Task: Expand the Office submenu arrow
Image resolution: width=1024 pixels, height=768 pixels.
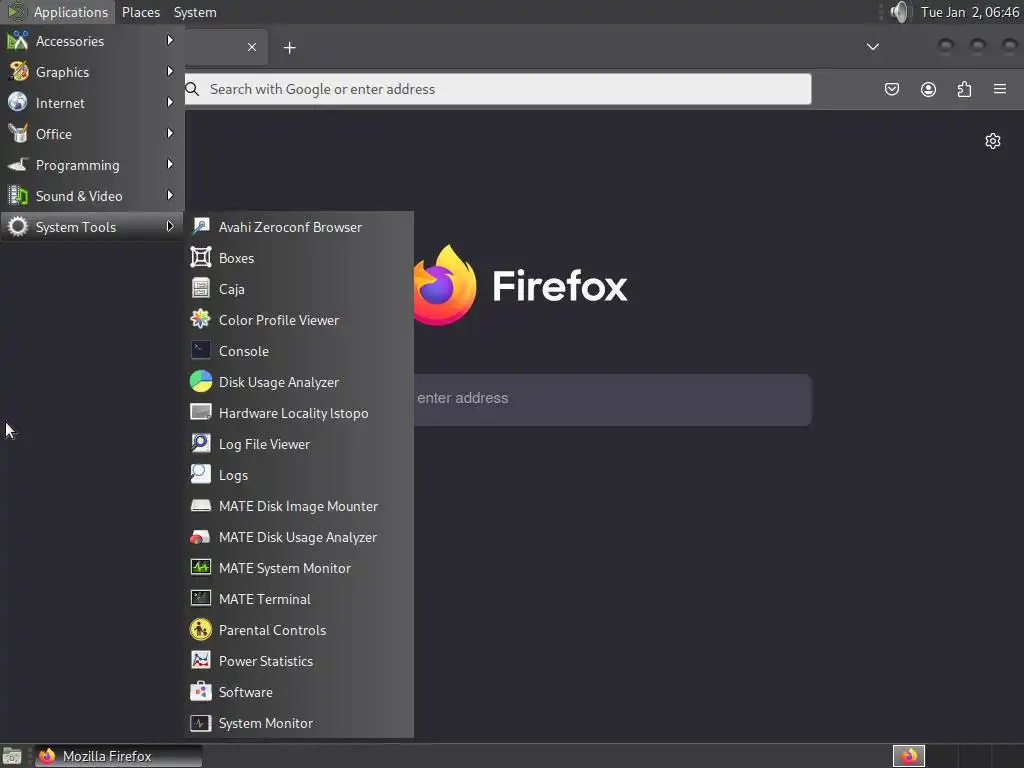Action: [x=170, y=133]
